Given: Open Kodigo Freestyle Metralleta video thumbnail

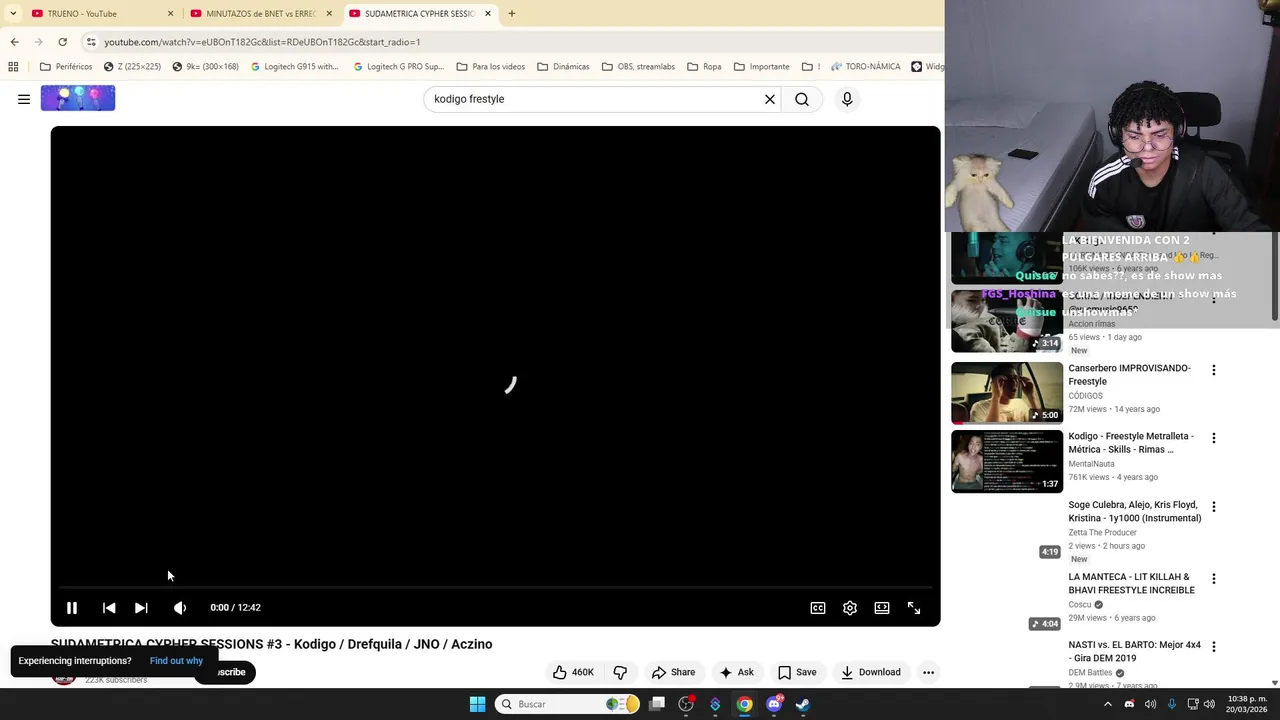Looking at the screenshot, I should pos(1007,462).
